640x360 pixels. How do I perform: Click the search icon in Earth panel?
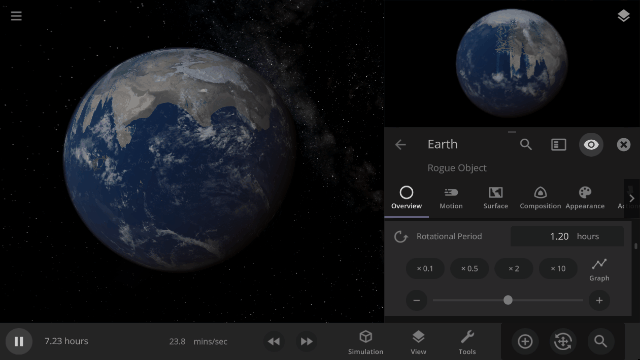tap(526, 144)
